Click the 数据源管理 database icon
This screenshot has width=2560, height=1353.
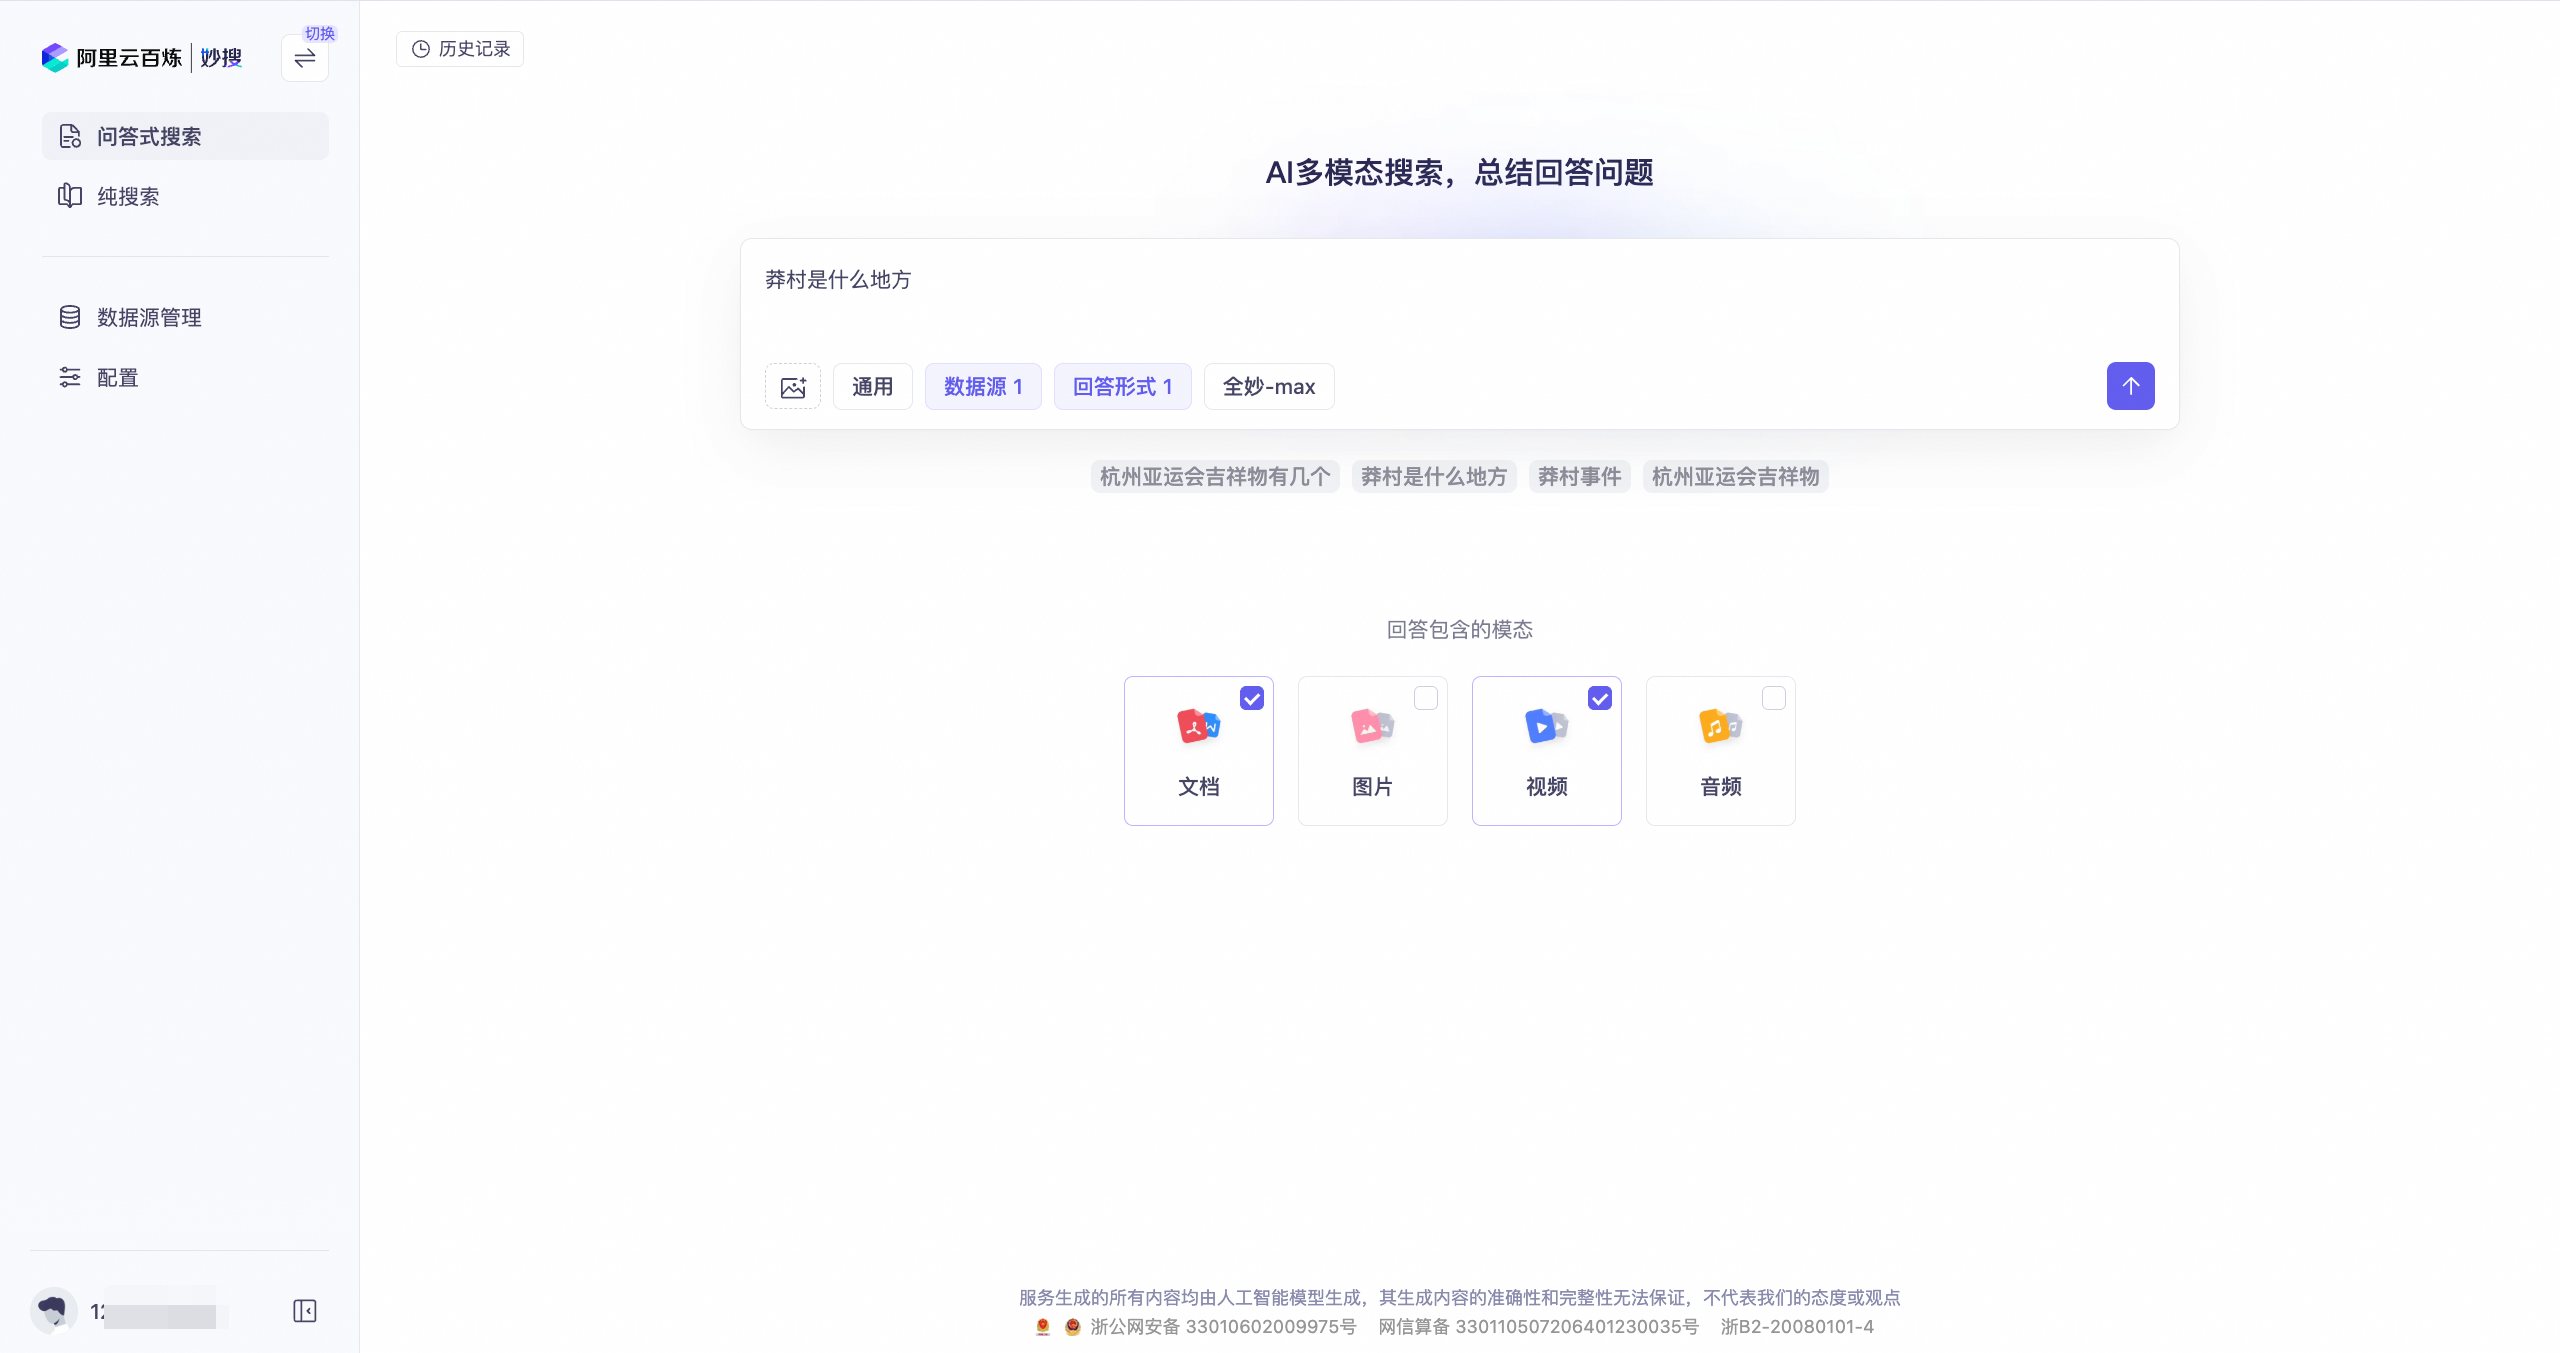(x=70, y=317)
